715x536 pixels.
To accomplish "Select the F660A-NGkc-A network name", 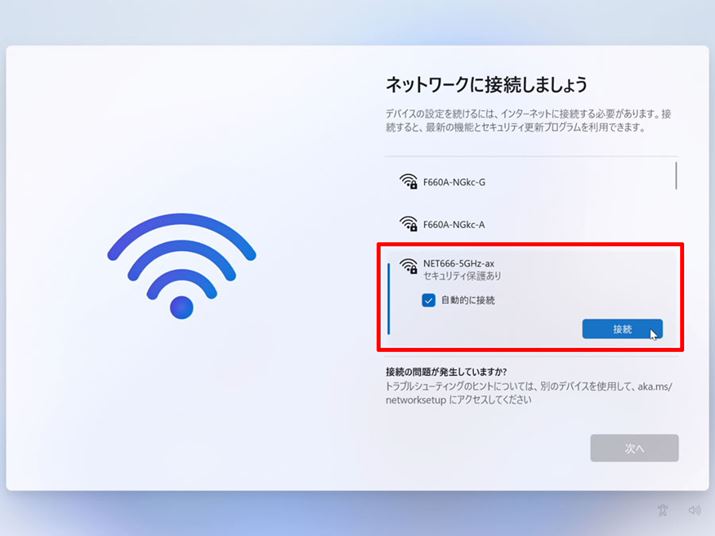I will click(454, 224).
